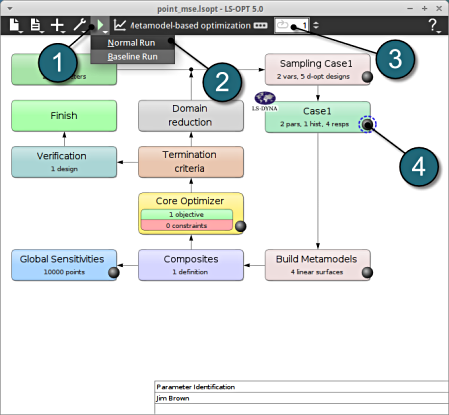This screenshot has height=415, width=449.
Task: Maximize the LS-OPT window
Action: coord(424,8)
